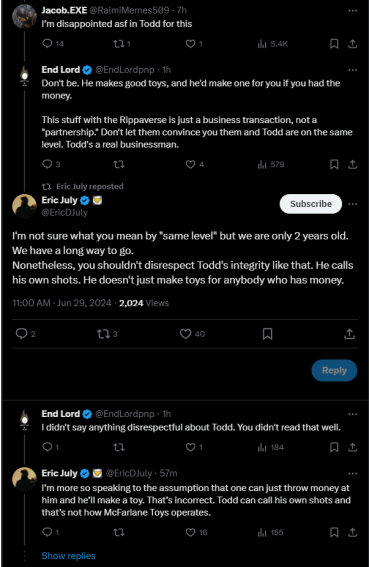Bookmark Eric July's main tweet

(267, 334)
